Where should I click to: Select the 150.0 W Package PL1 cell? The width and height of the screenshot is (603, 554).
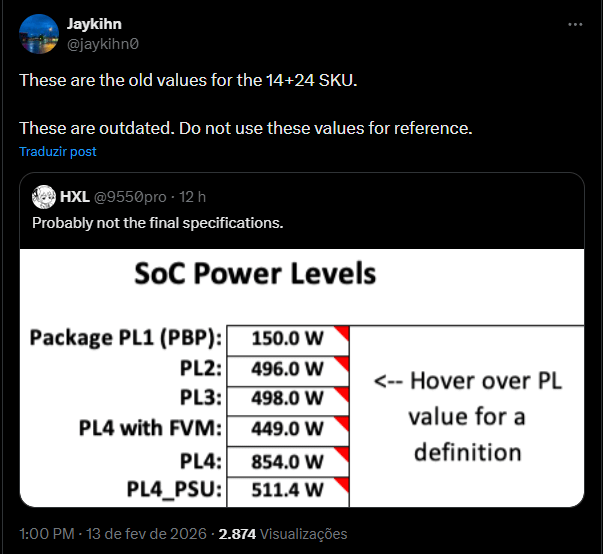point(288,338)
